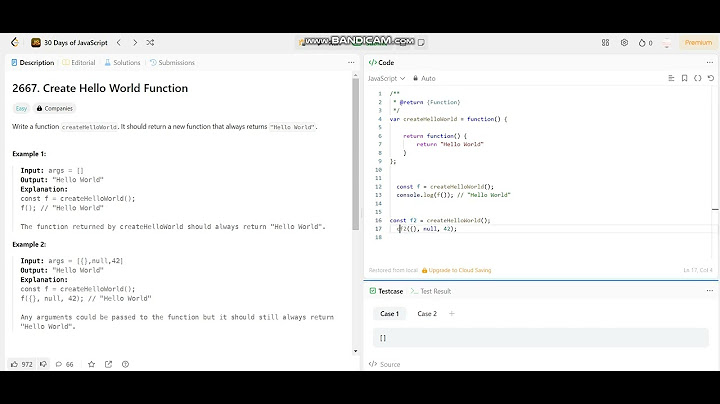
Task: Select Case 1 test case
Action: coord(389,314)
